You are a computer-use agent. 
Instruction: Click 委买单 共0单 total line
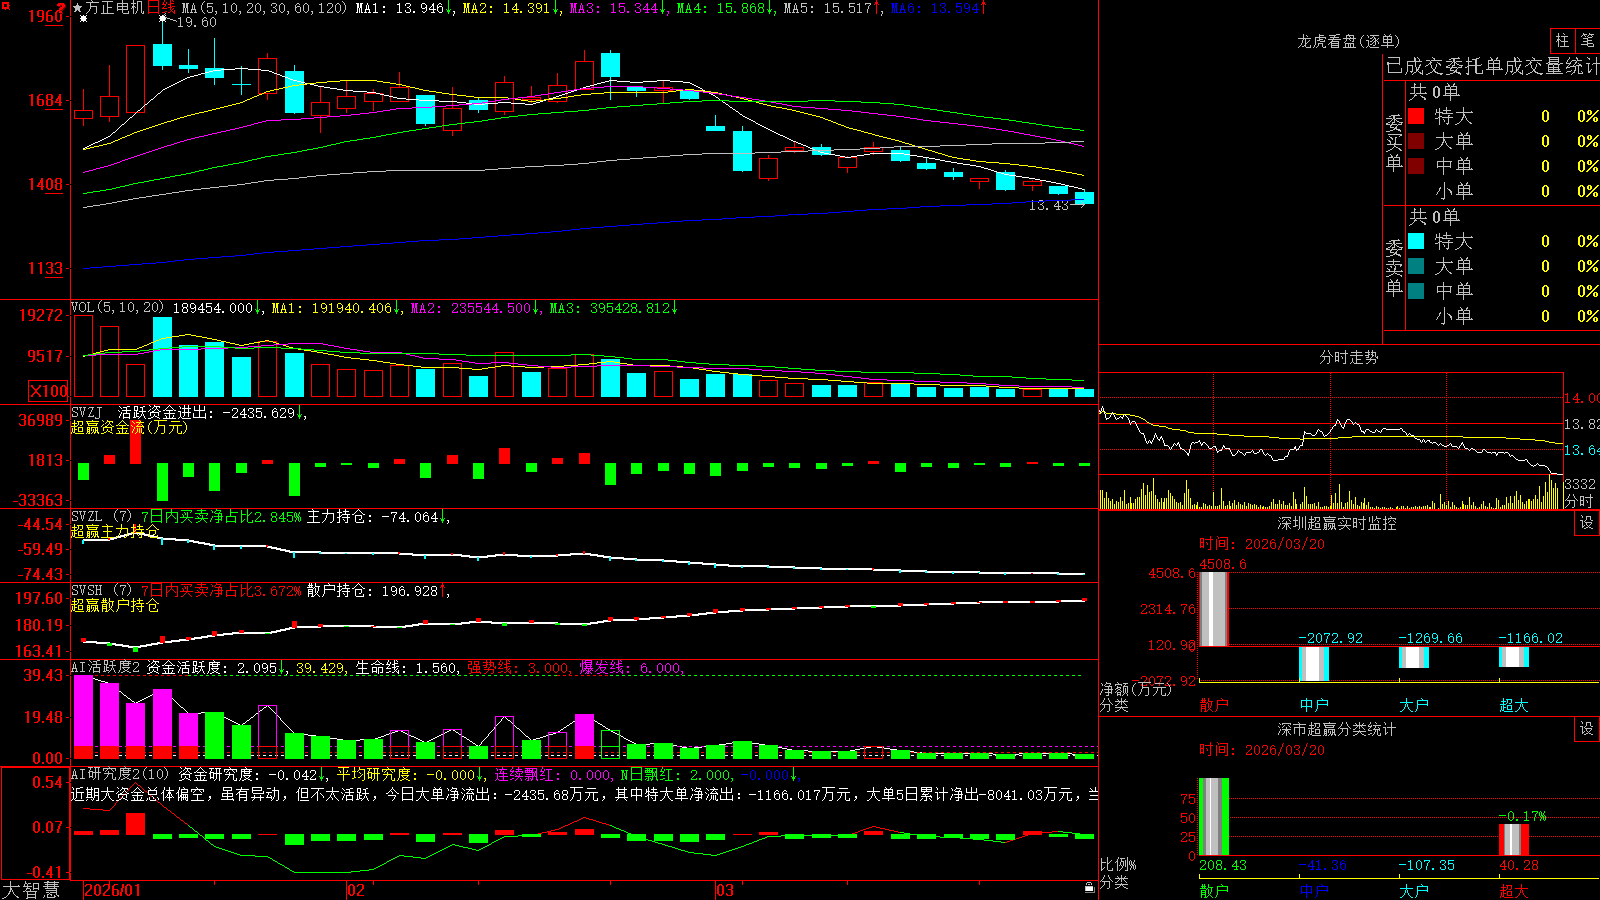[1435, 92]
